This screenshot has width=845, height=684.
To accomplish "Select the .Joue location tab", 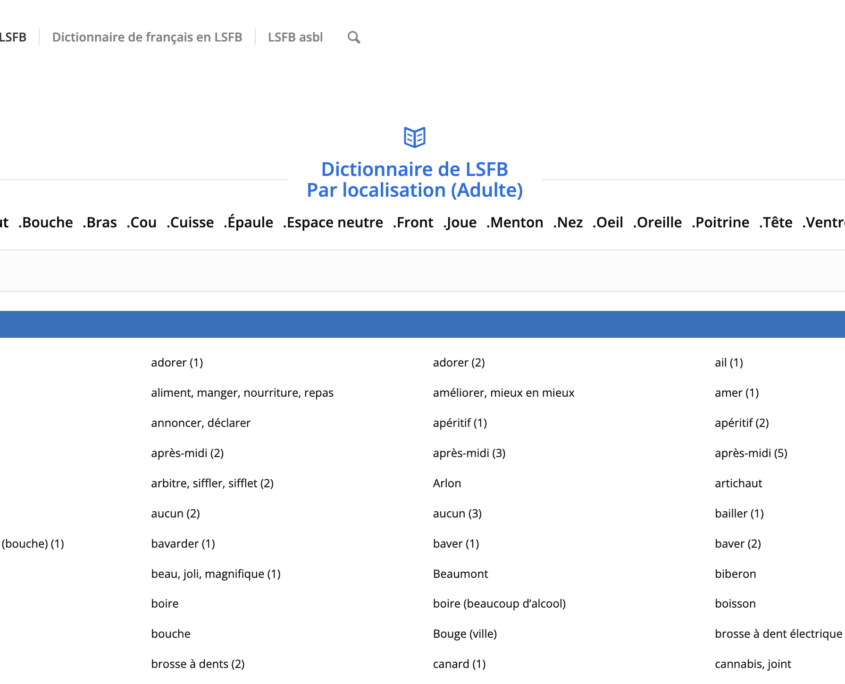I will point(460,222).
